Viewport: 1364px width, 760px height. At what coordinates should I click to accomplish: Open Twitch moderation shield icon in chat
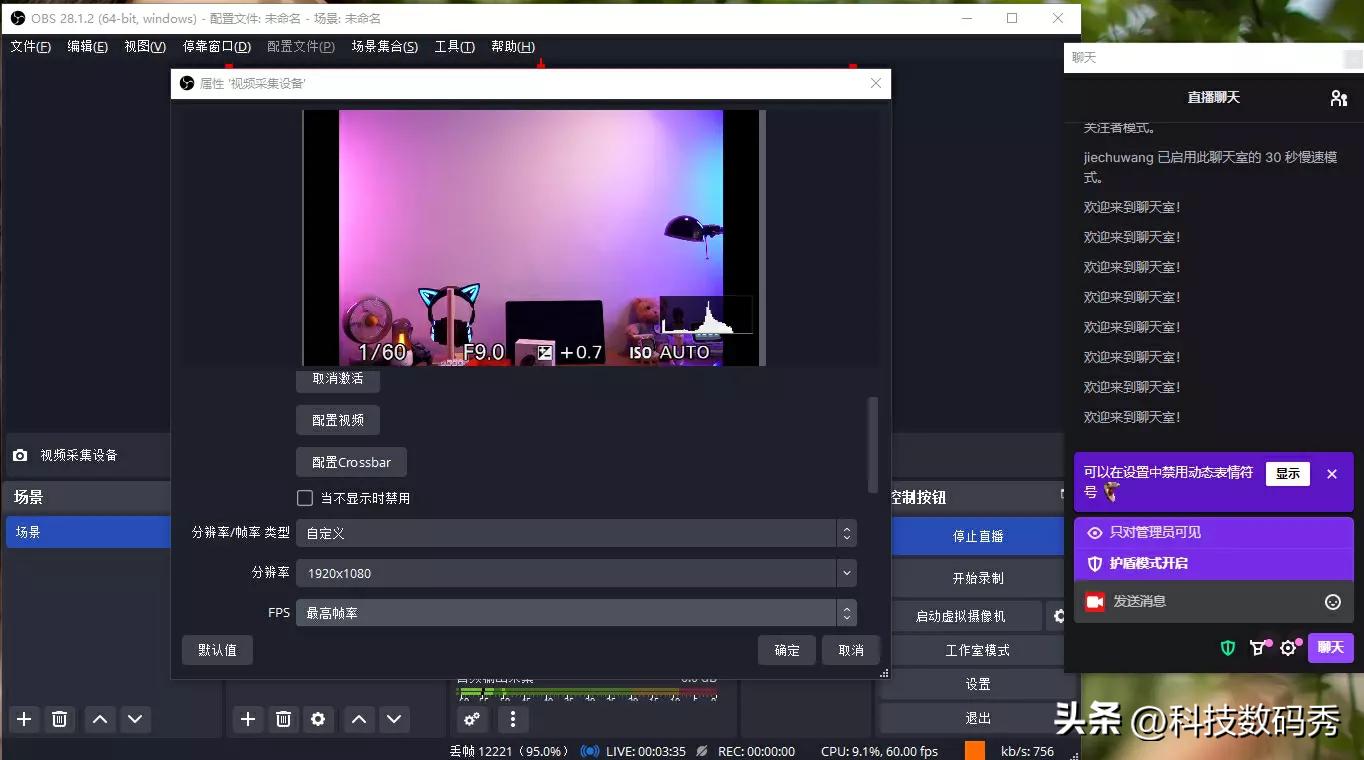click(1227, 647)
